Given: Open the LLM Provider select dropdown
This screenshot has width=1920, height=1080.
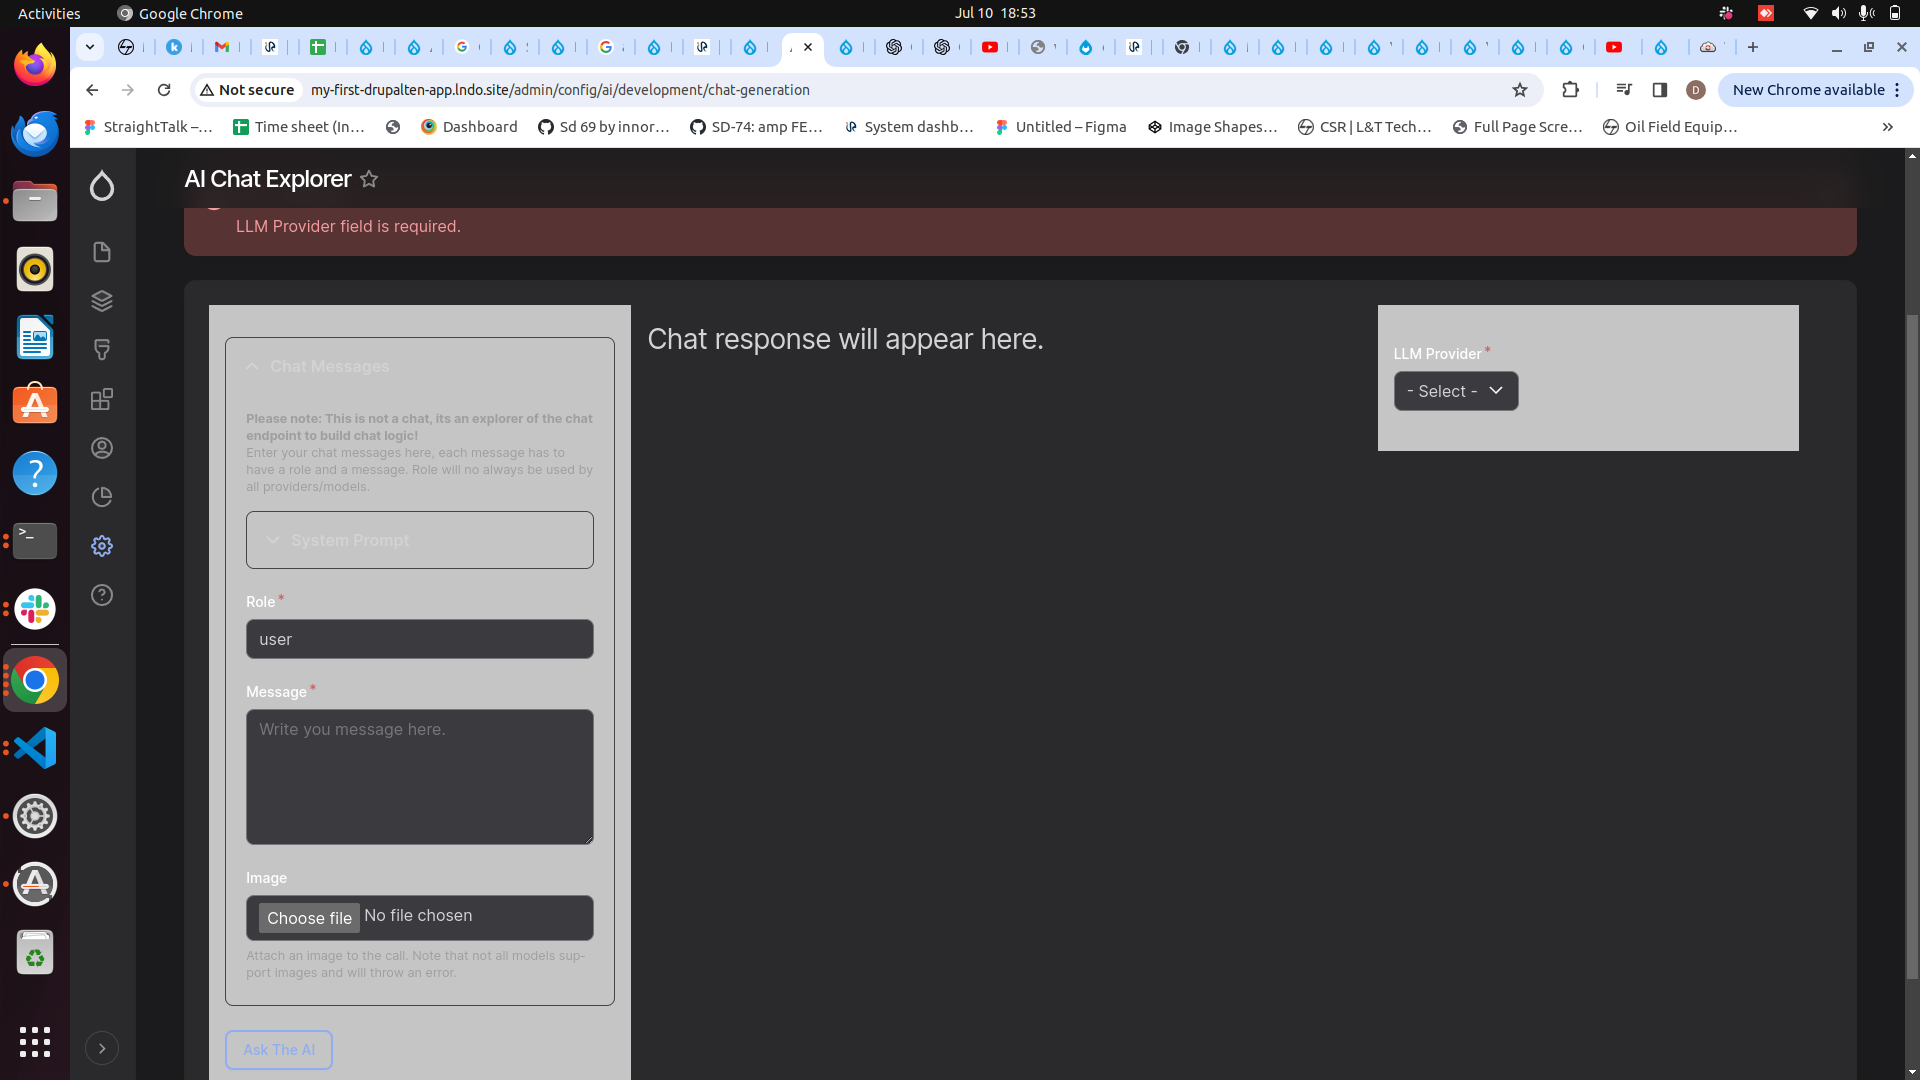Looking at the screenshot, I should coord(1456,391).
